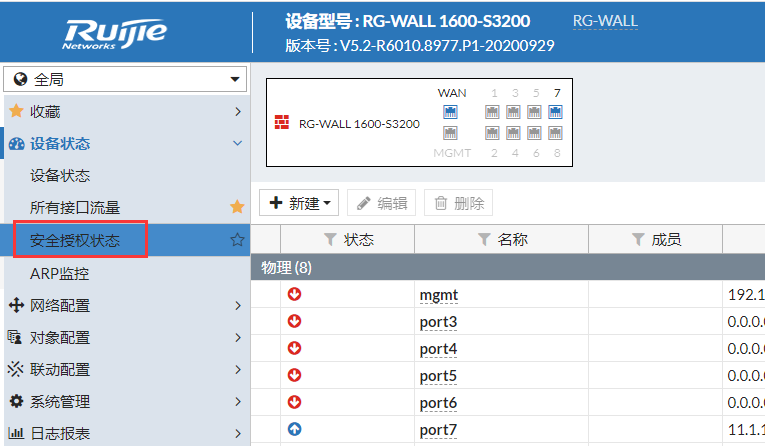Click port 8 icon on device panel

[555, 133]
